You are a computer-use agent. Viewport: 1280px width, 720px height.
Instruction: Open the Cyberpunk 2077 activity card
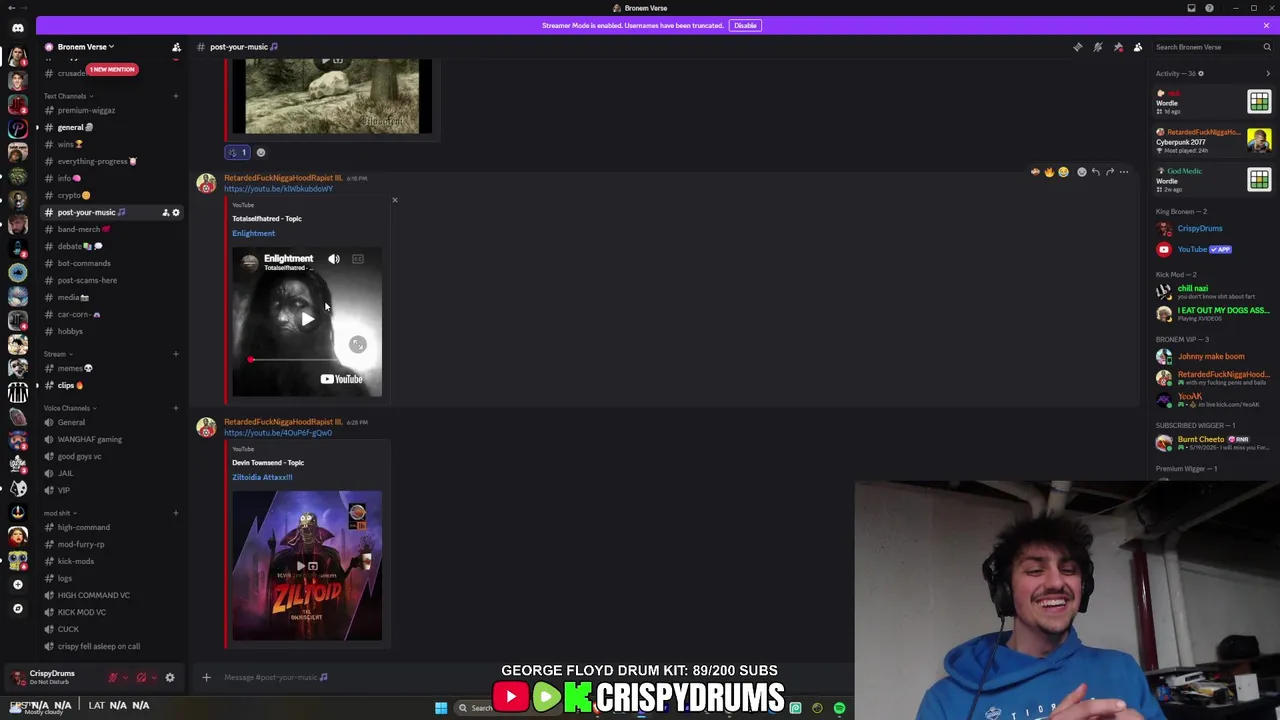coord(1213,140)
